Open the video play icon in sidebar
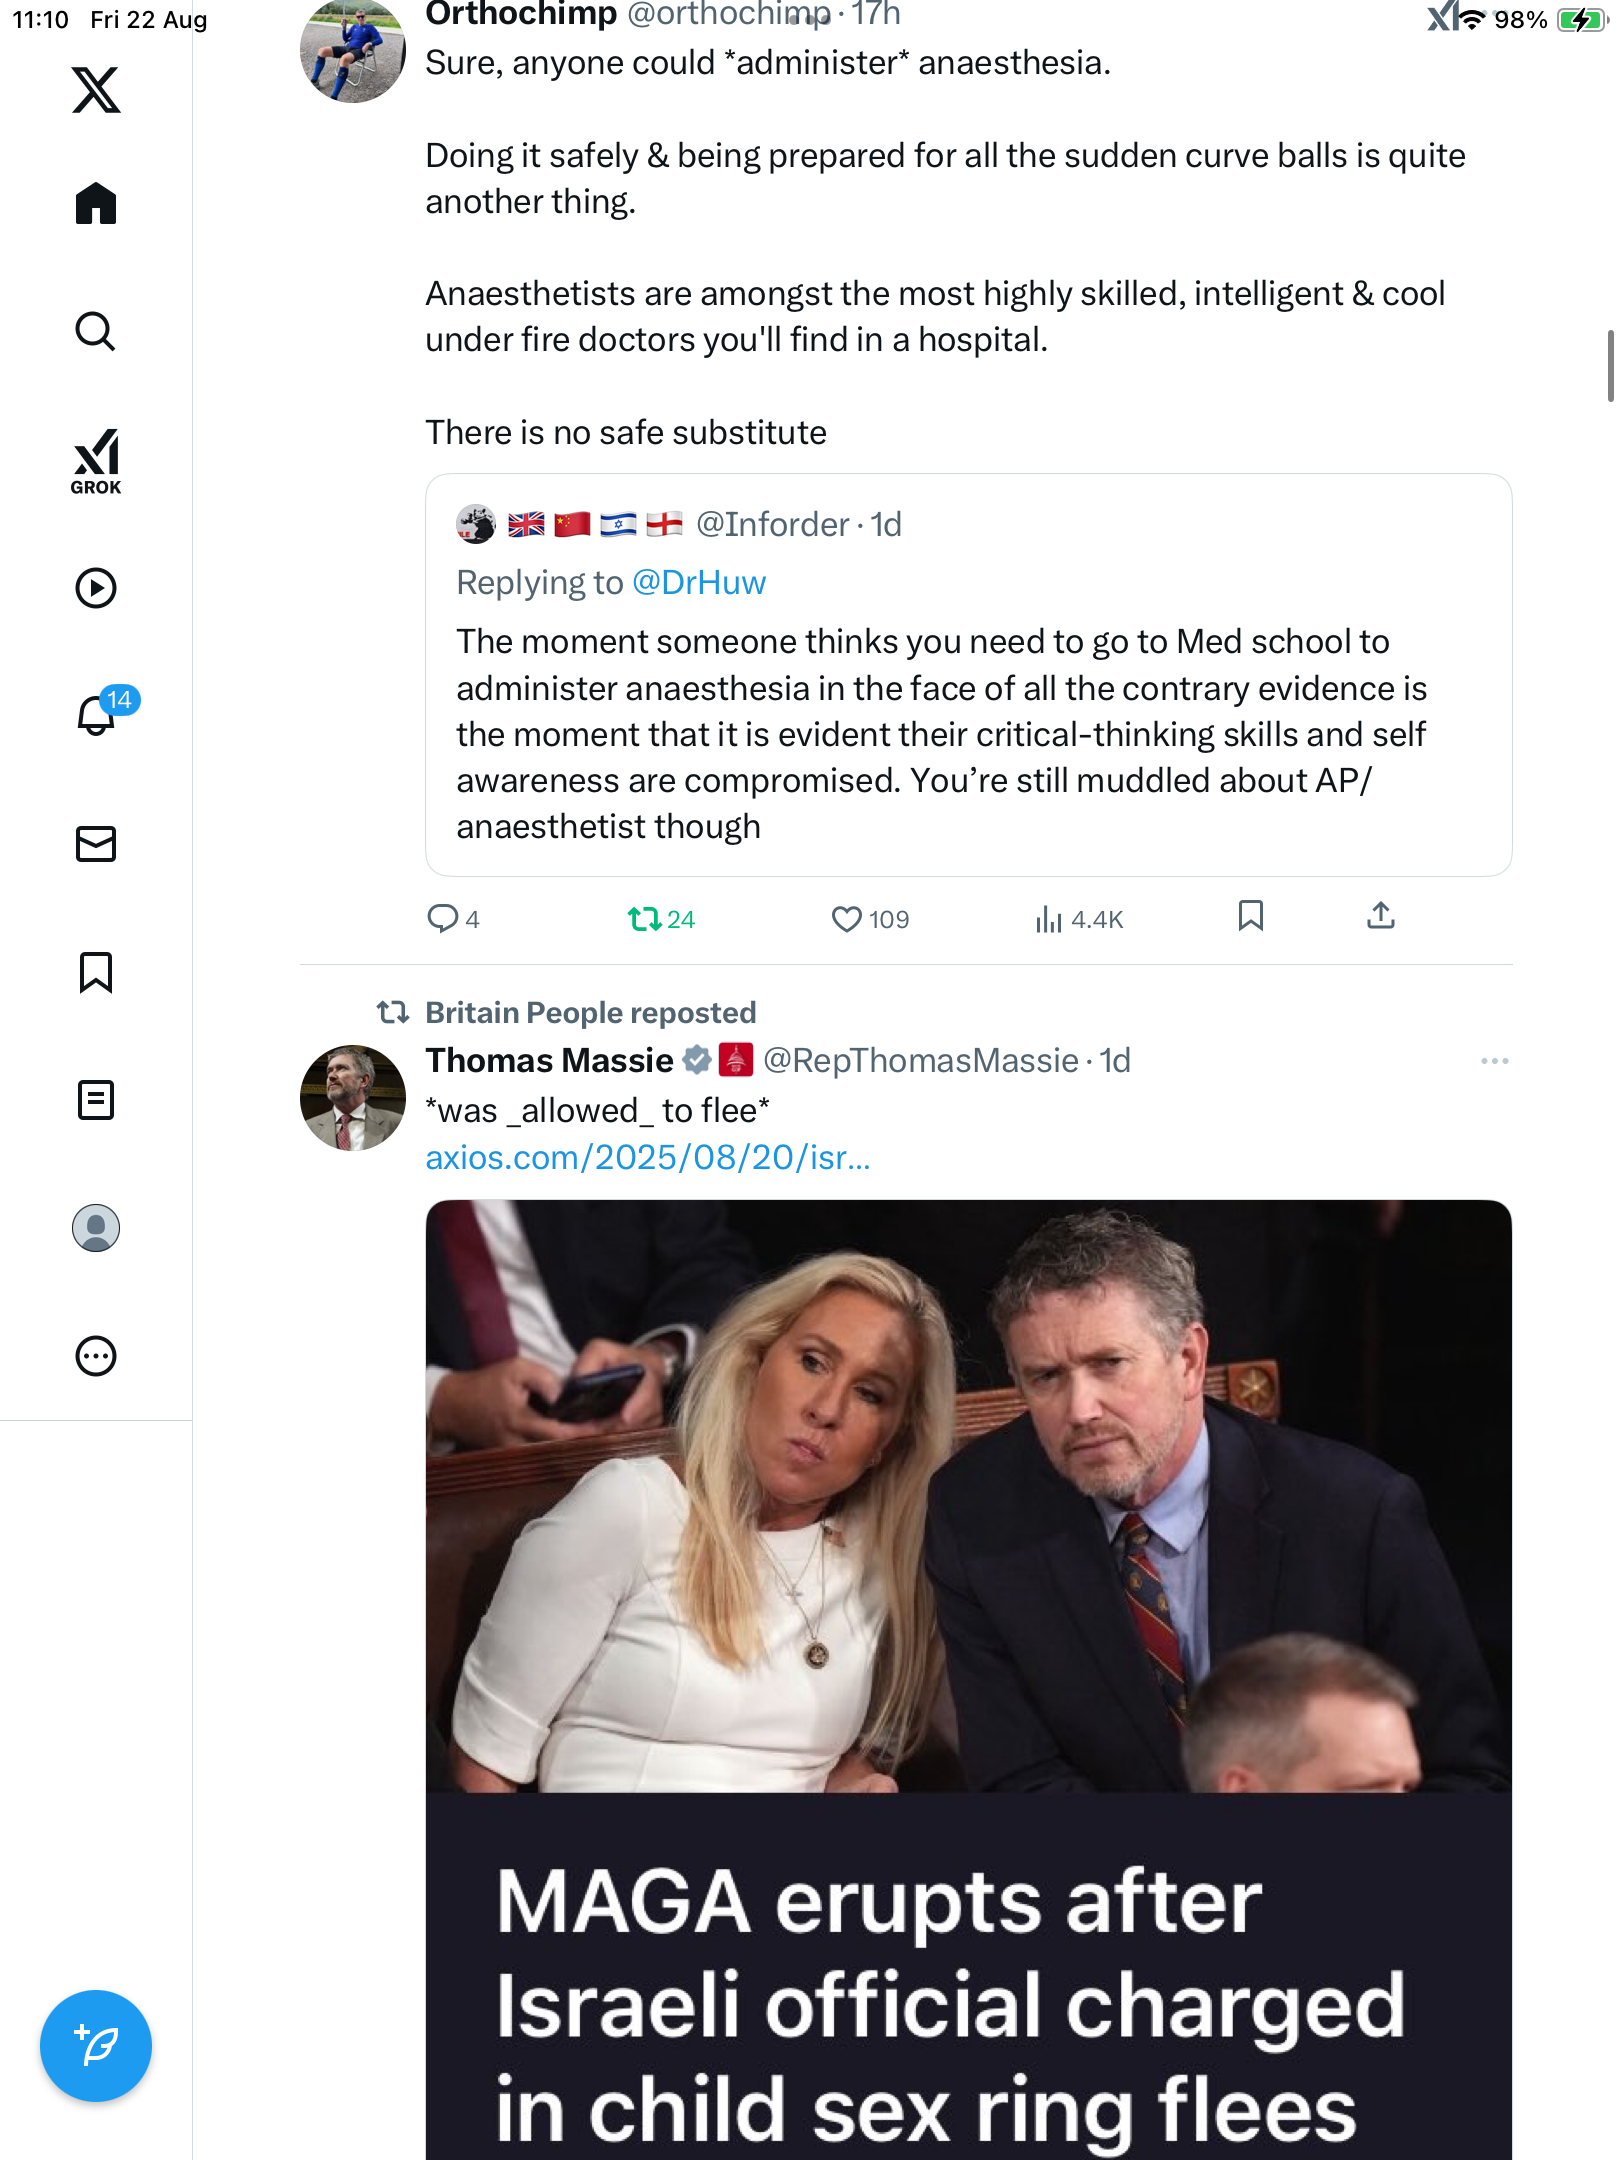Image resolution: width=1620 pixels, height=2160 pixels. (96, 588)
